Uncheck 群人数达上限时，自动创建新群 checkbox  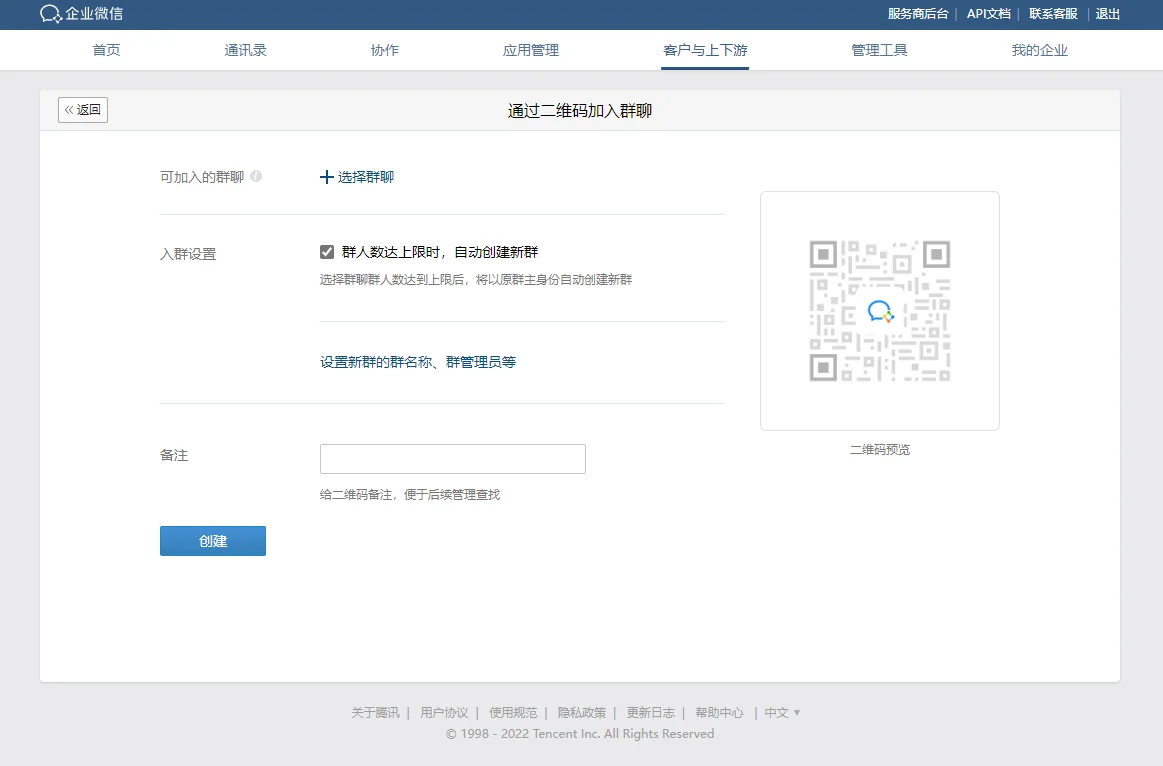point(327,252)
